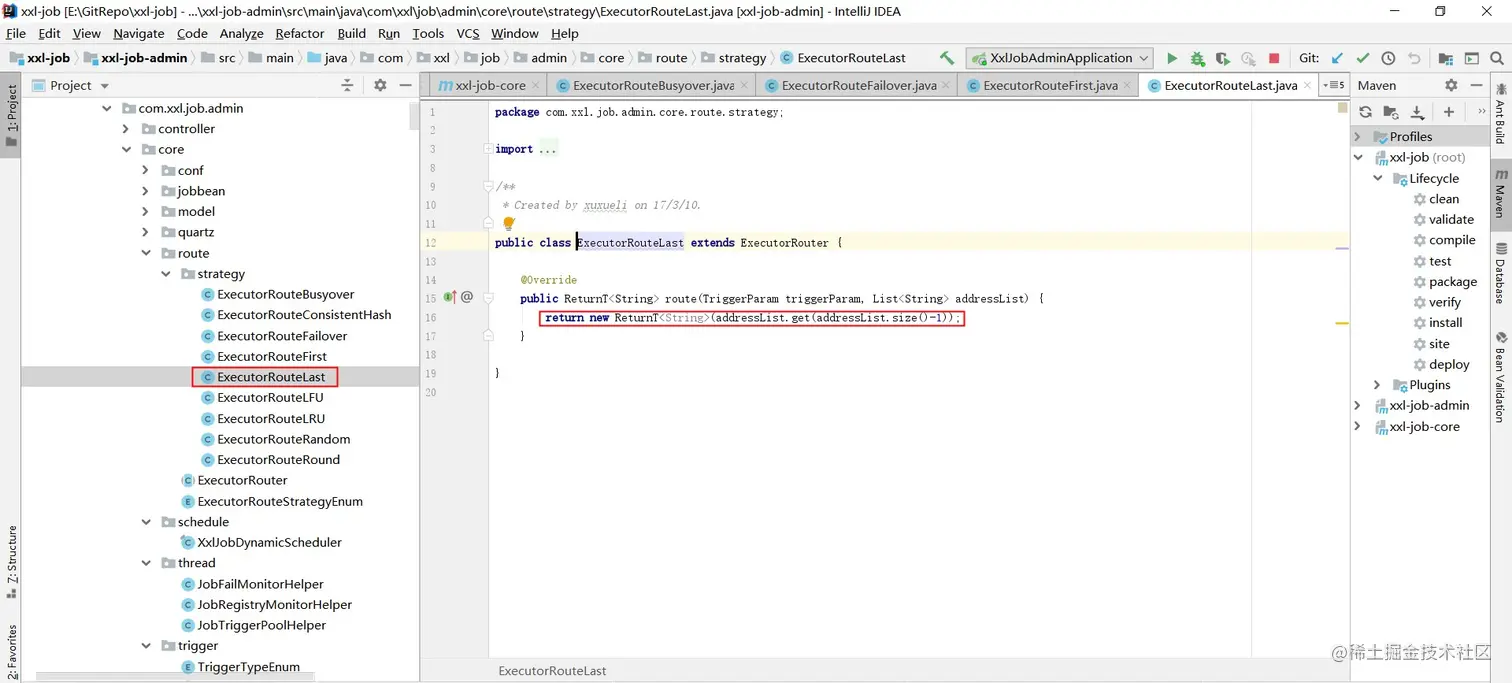Click the yellow warning stripe marker
This screenshot has width=1512, height=683.
click(x=1342, y=323)
